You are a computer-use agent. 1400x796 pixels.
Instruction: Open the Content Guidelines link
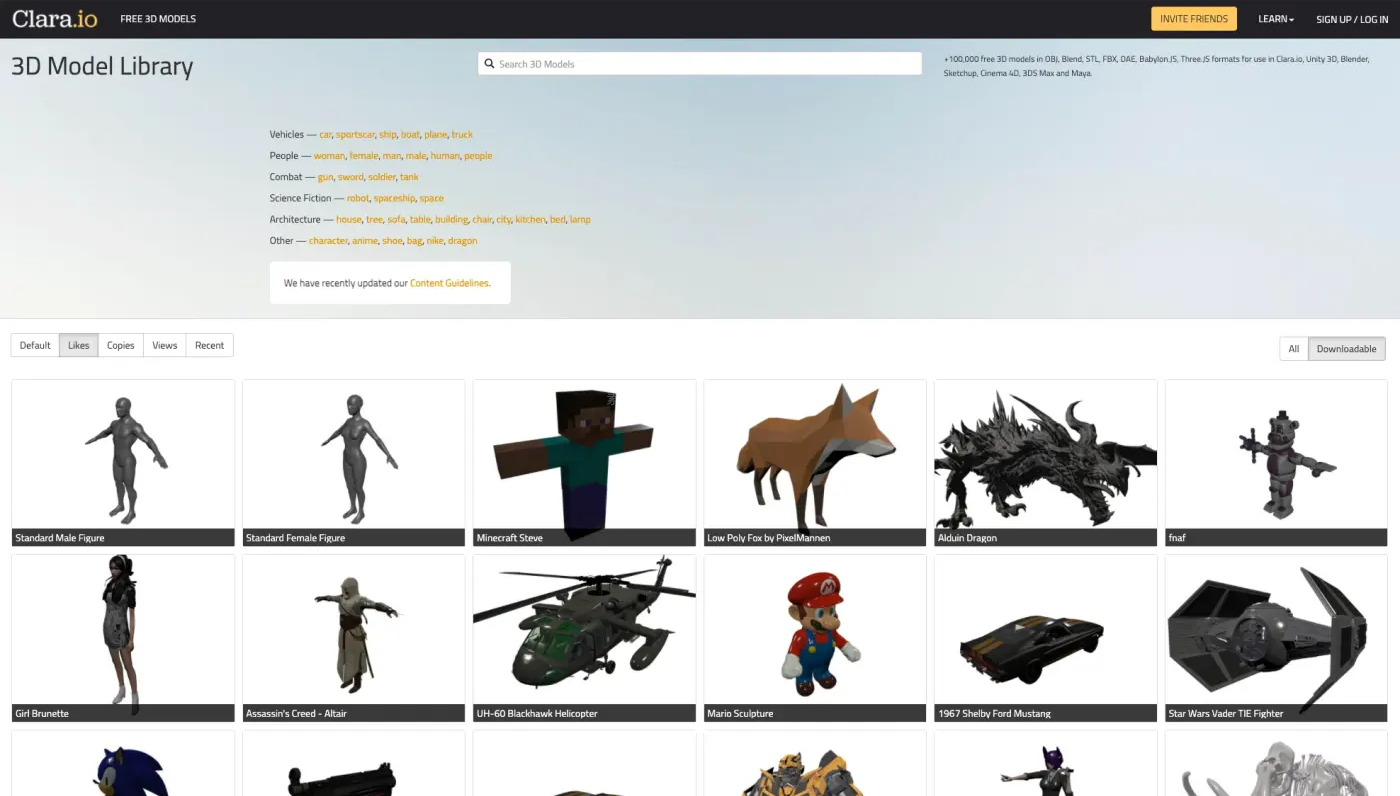pyautogui.click(x=449, y=283)
